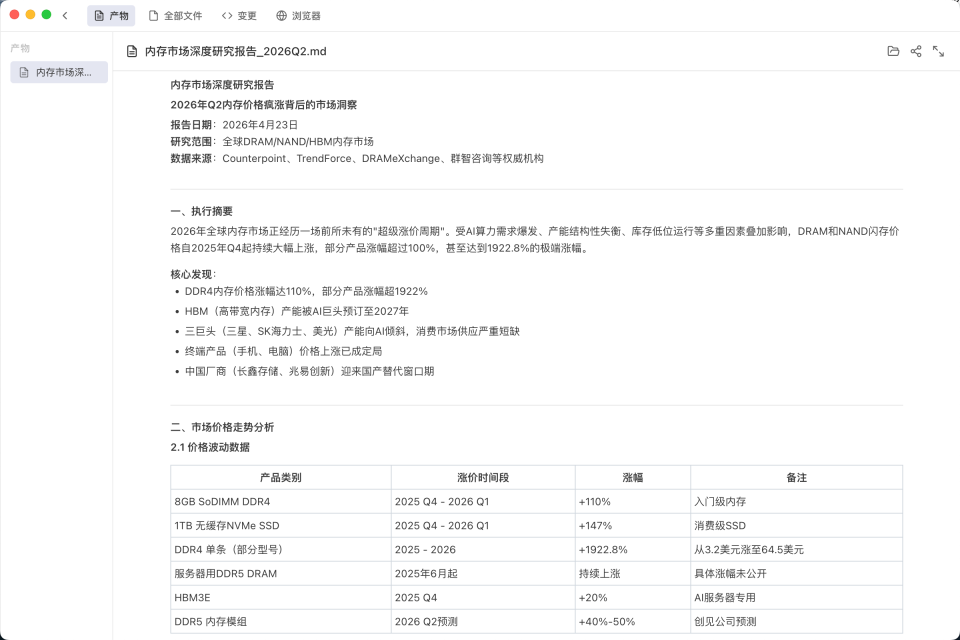Click the file icon next to the sidebar entry

coord(22,71)
